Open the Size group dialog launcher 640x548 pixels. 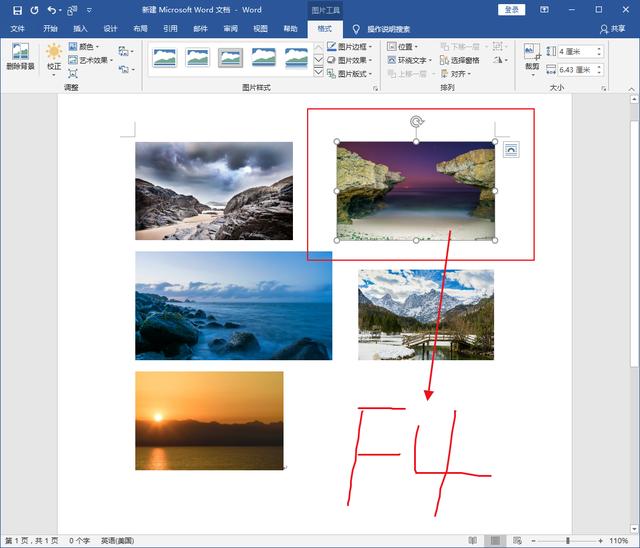[x=603, y=88]
